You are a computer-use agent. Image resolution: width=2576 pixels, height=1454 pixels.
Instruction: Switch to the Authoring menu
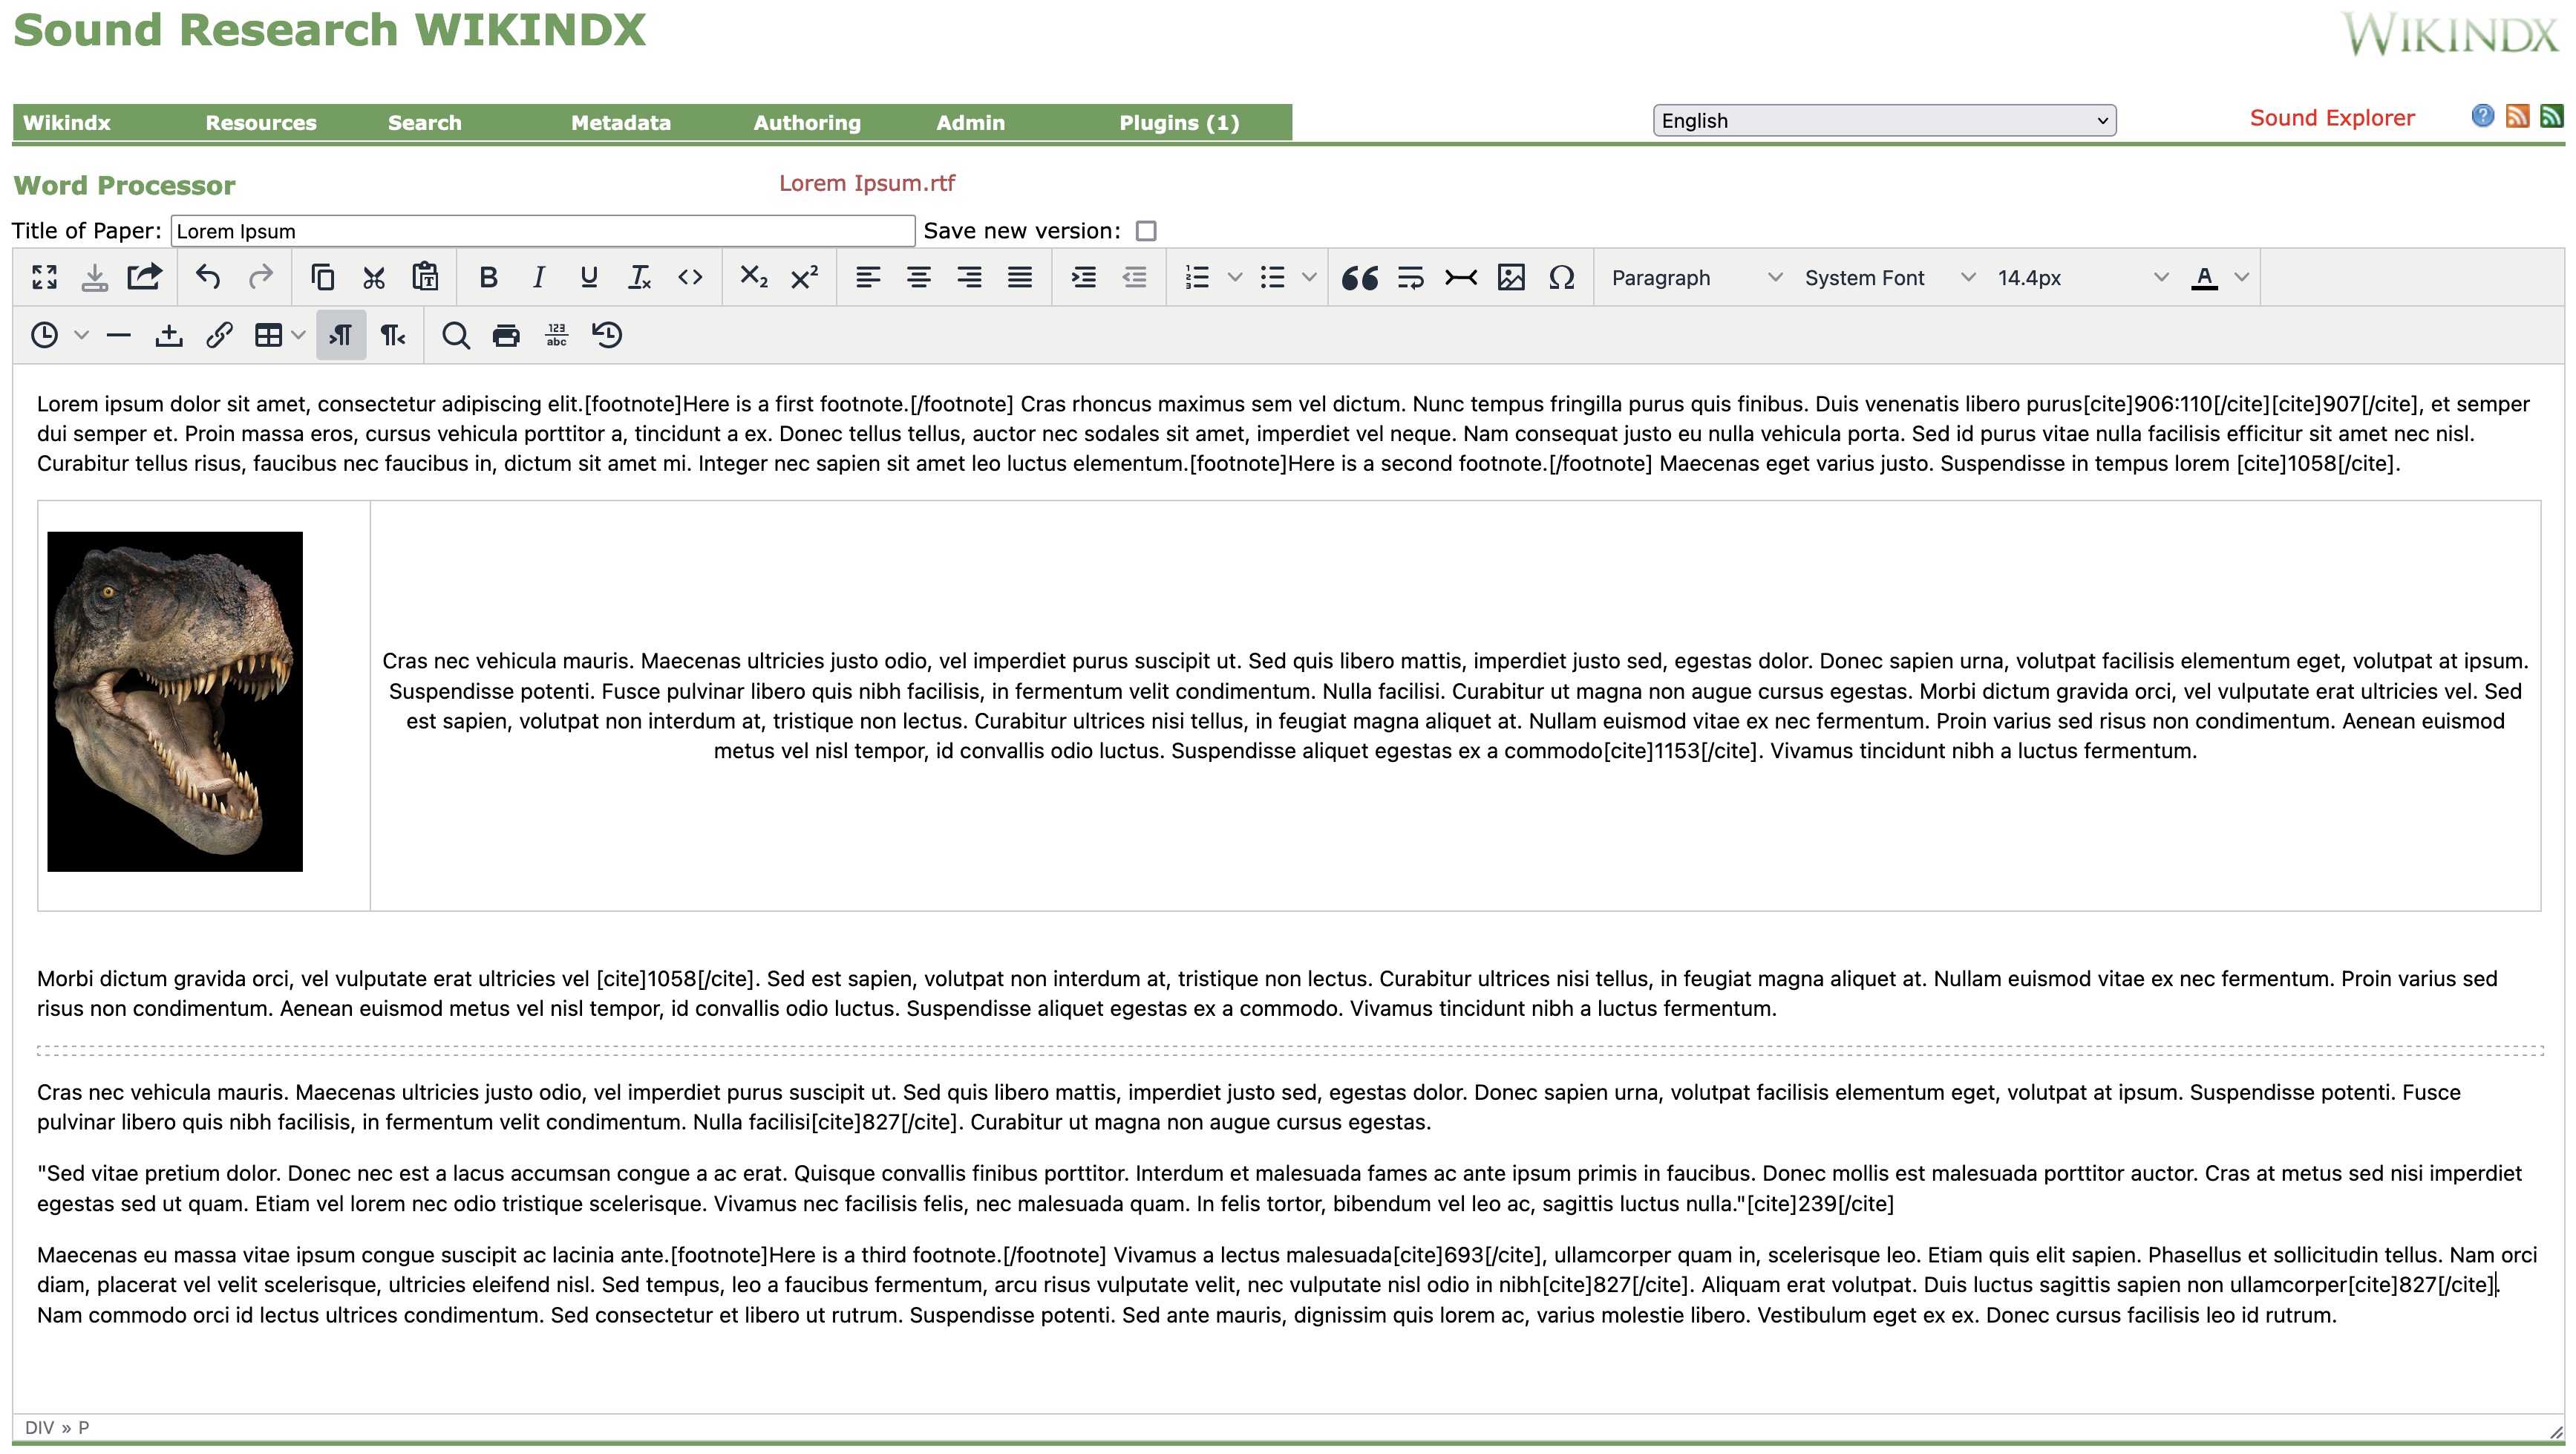pyautogui.click(x=806, y=122)
